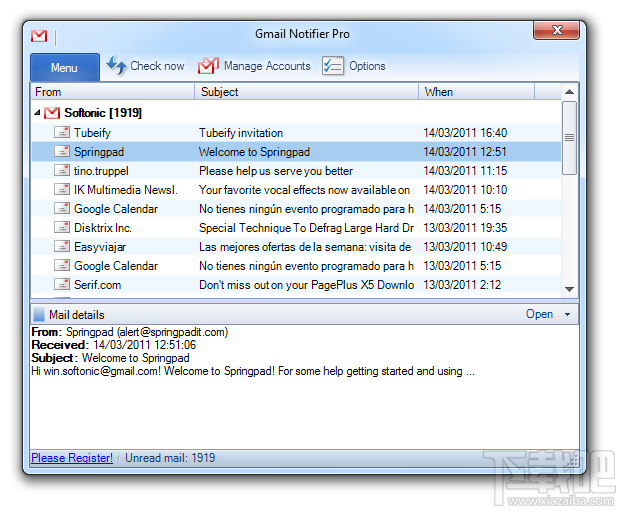Image resolution: width=623 pixels, height=511 pixels.
Task: Click the date 14/03/2011 10:10
Action: [x=465, y=190]
